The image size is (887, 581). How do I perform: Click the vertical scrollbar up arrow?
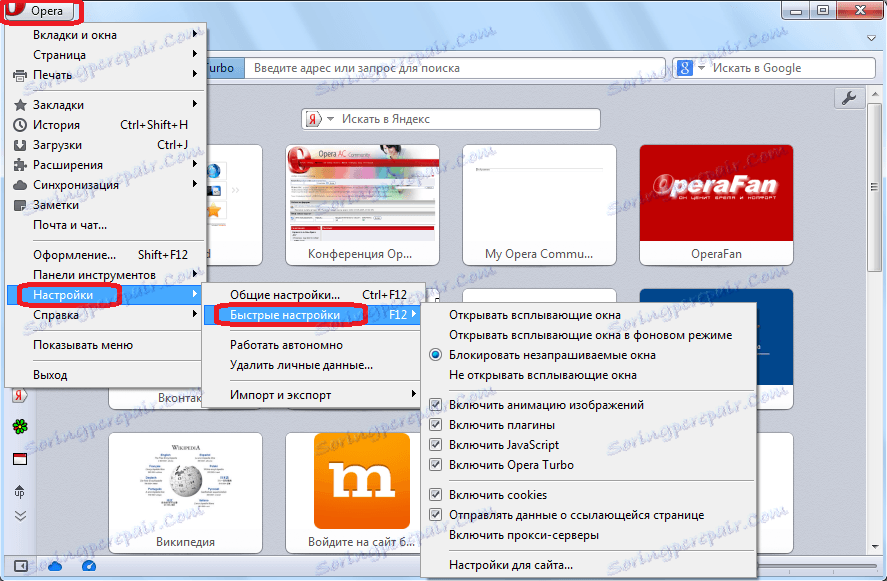(875, 94)
